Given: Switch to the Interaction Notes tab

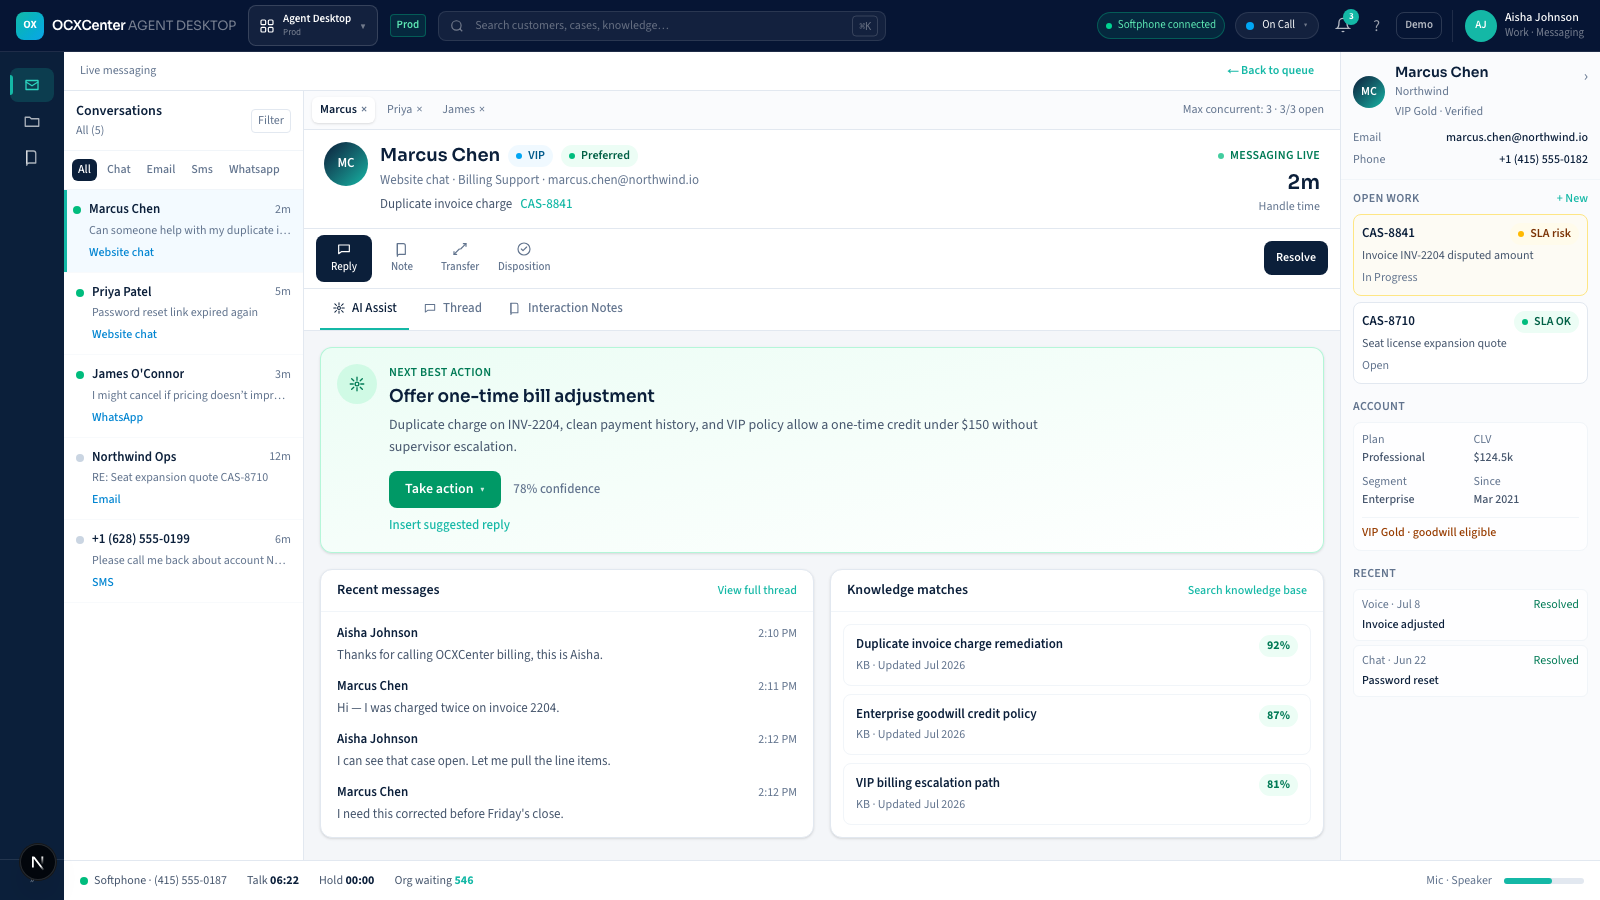Looking at the screenshot, I should tap(566, 308).
